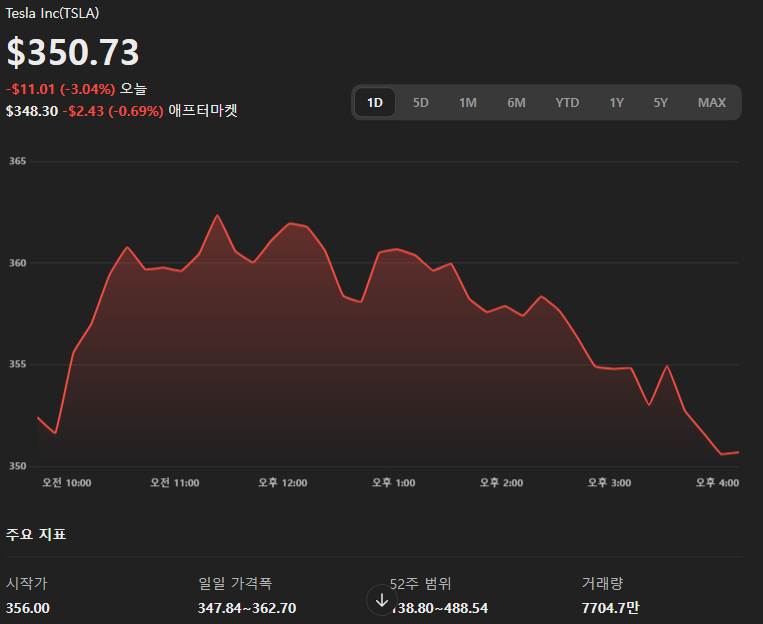Click the 오후 4:00 time label
Screen dimensions: 763x624
717,483
